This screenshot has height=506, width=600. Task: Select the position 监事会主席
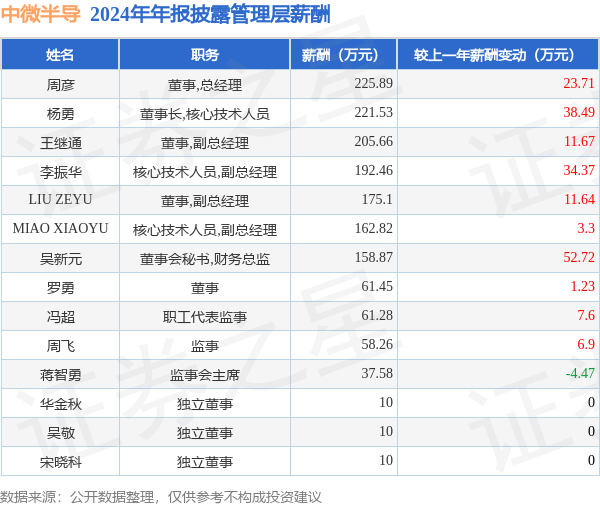point(205,375)
